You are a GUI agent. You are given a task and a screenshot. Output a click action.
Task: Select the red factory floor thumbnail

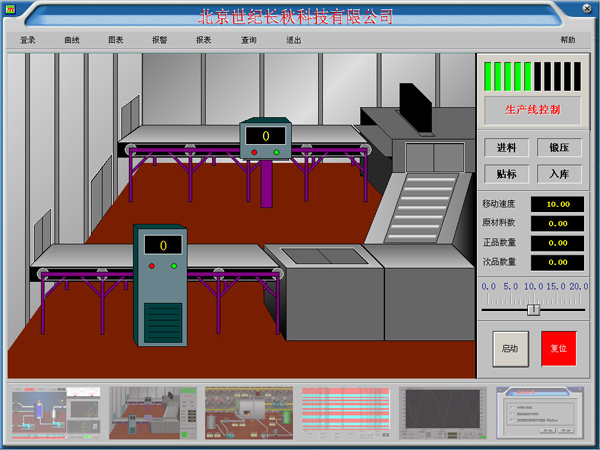[249, 414]
